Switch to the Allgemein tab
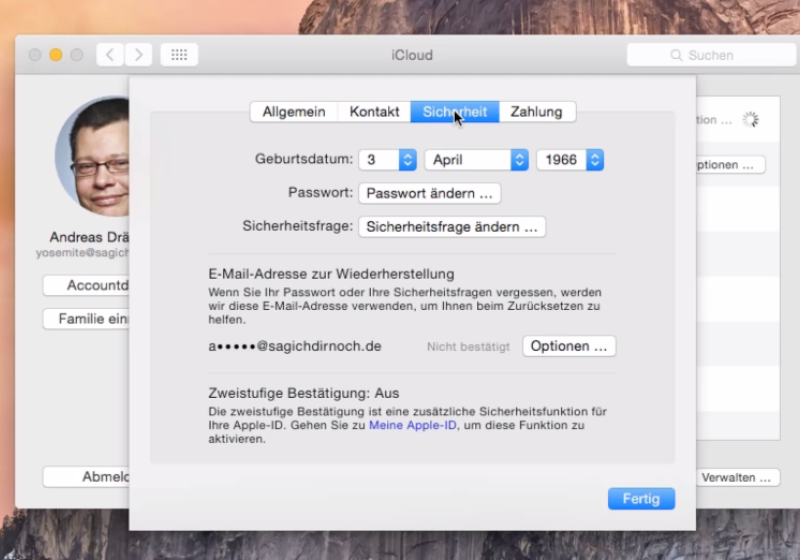 tap(294, 112)
